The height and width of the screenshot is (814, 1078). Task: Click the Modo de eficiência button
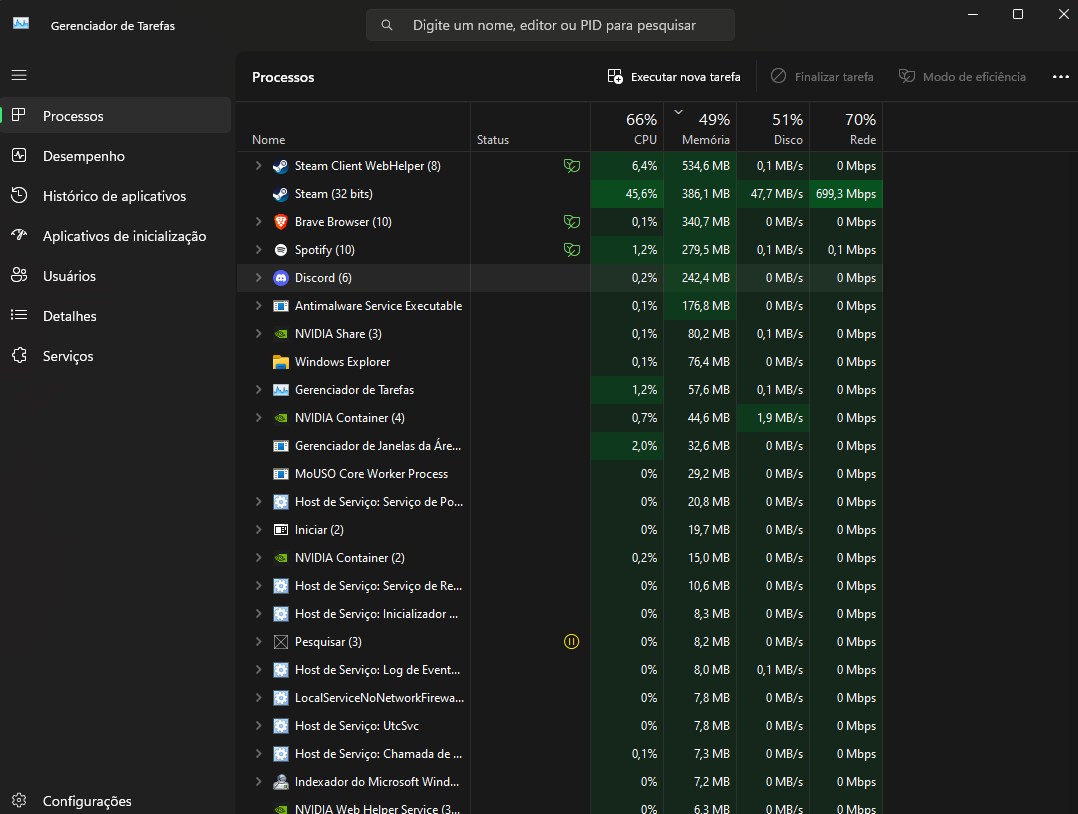tap(962, 76)
